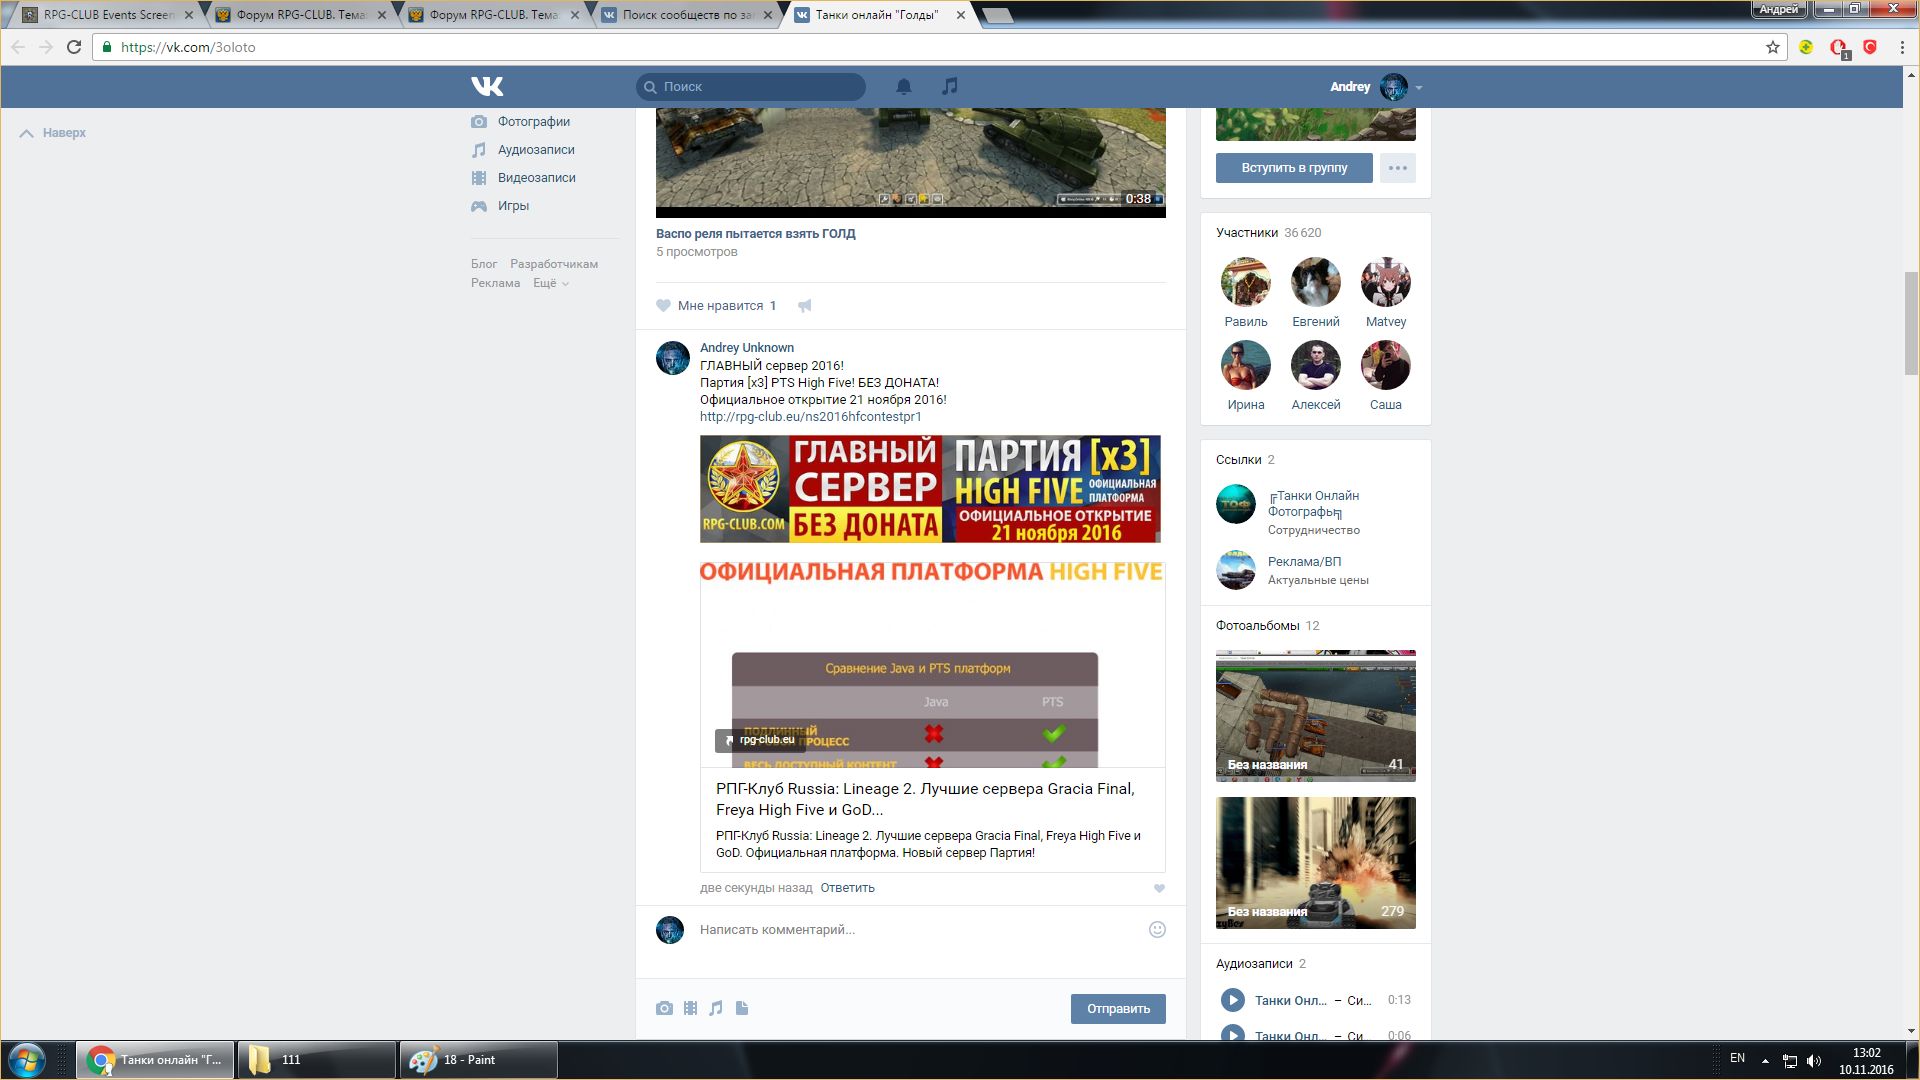Viewport: 1920px width, 1080px height.
Task: Open Танки Онлайн Фотографы link
Action: point(1314,504)
